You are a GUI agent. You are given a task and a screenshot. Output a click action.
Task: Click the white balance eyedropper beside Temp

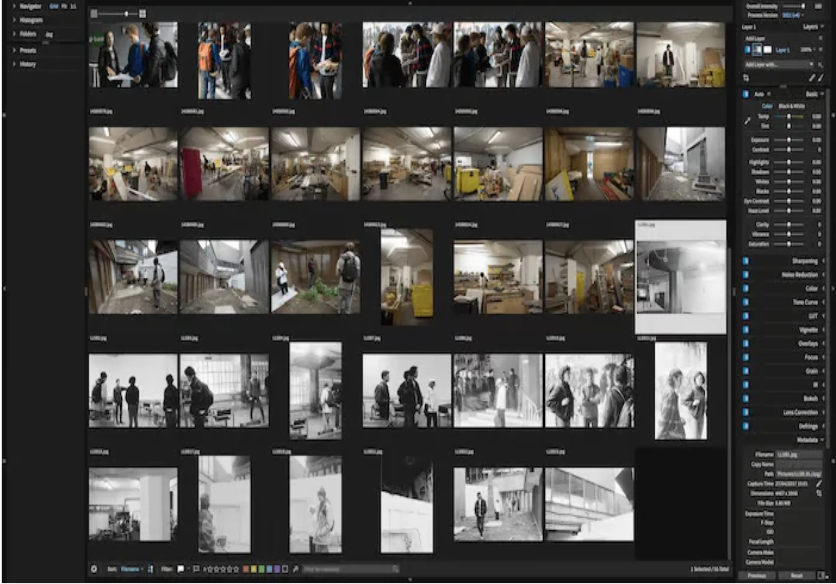pos(747,121)
